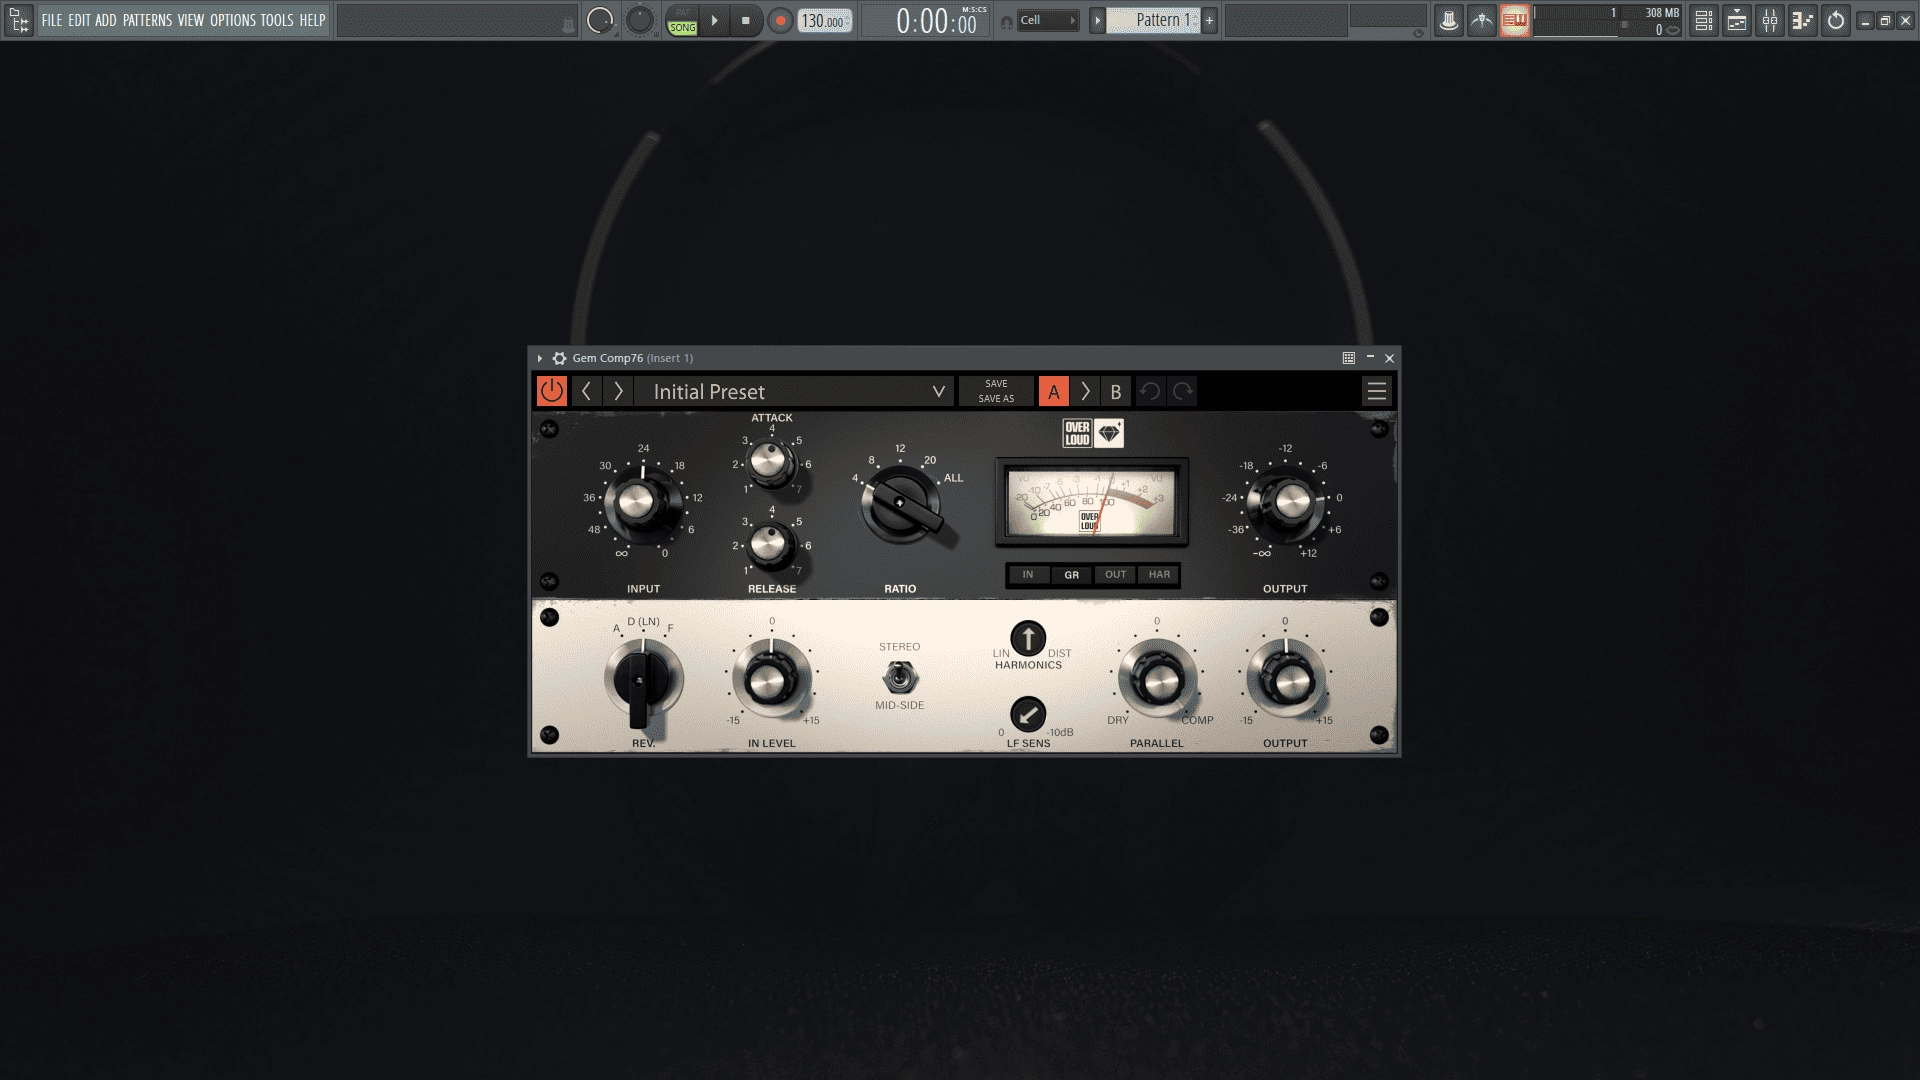
Task: Select the A comparison slot
Action: click(x=1053, y=391)
